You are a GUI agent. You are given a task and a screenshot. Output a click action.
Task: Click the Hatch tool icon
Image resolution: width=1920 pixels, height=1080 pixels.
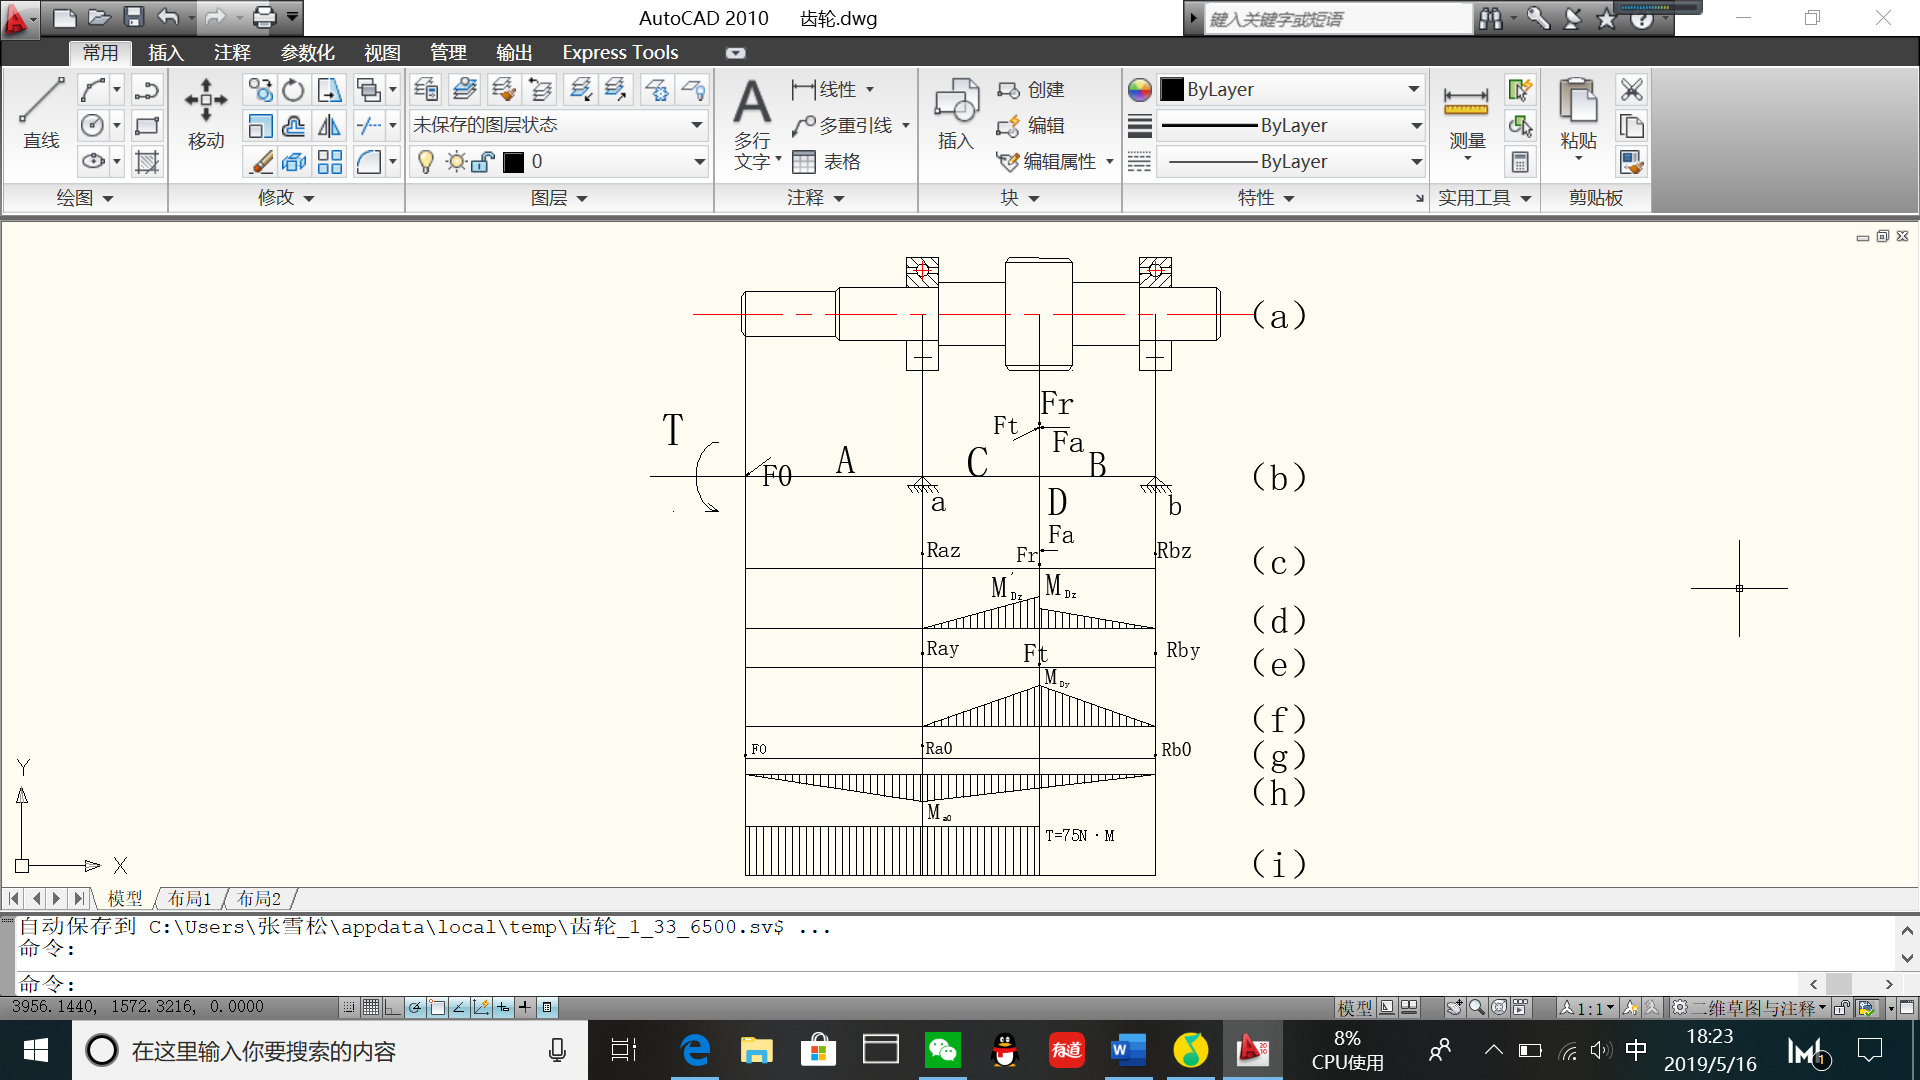tap(147, 162)
